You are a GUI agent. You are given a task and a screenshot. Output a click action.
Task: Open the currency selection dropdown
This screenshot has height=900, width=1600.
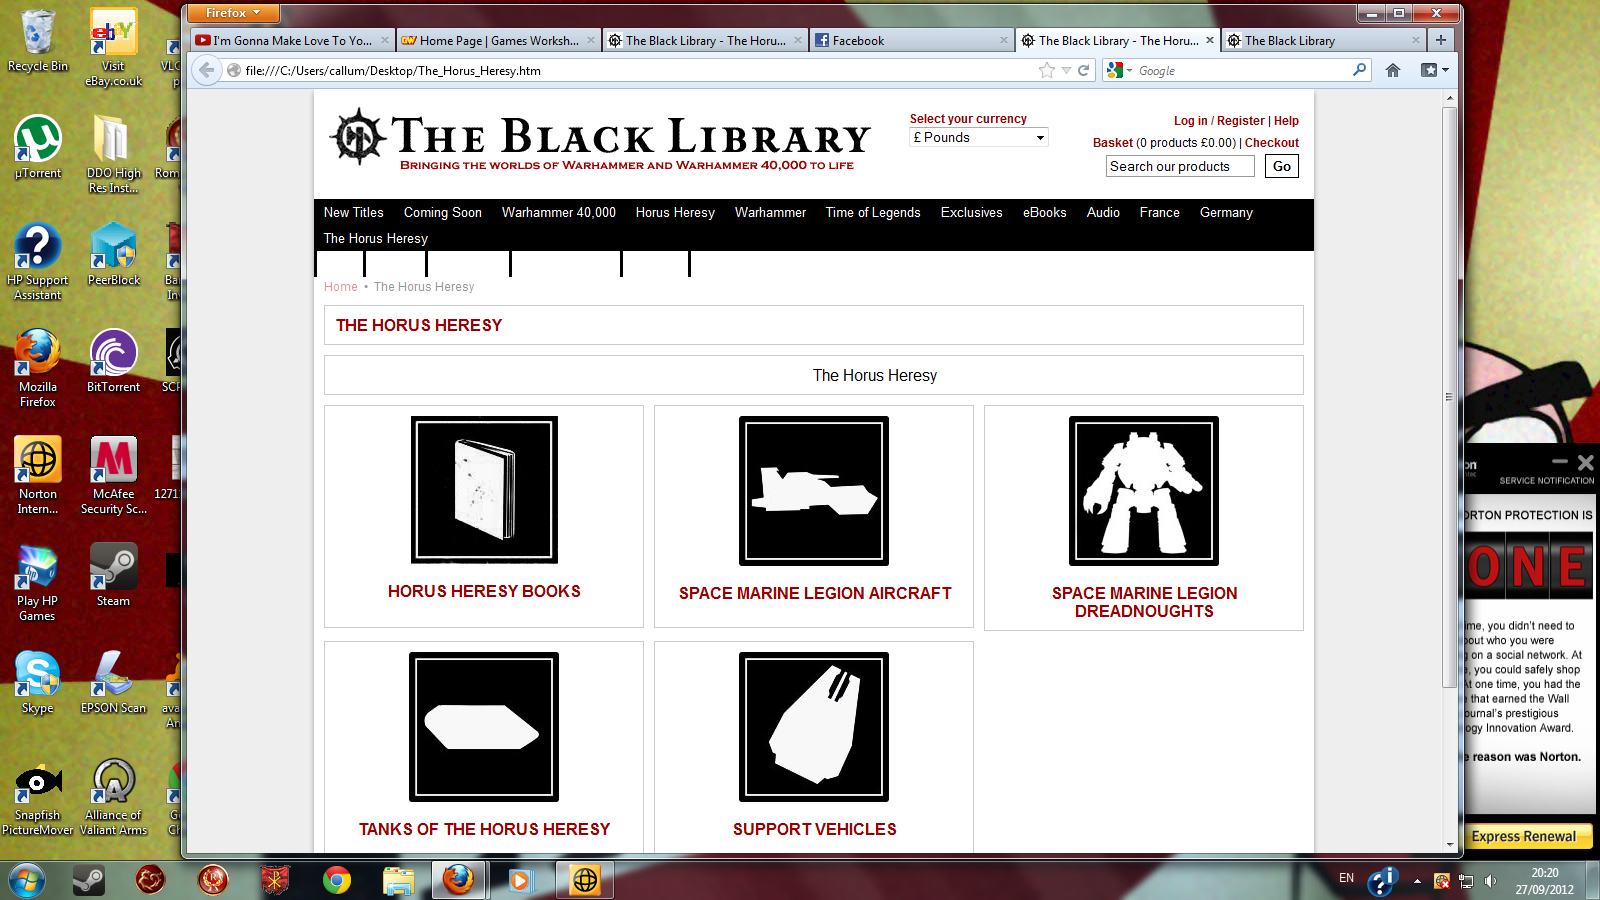point(978,137)
